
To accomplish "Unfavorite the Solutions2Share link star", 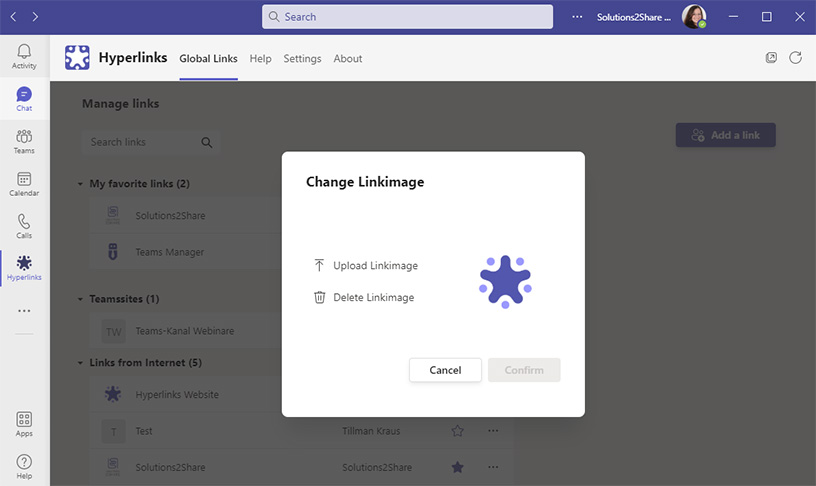I will [x=457, y=467].
